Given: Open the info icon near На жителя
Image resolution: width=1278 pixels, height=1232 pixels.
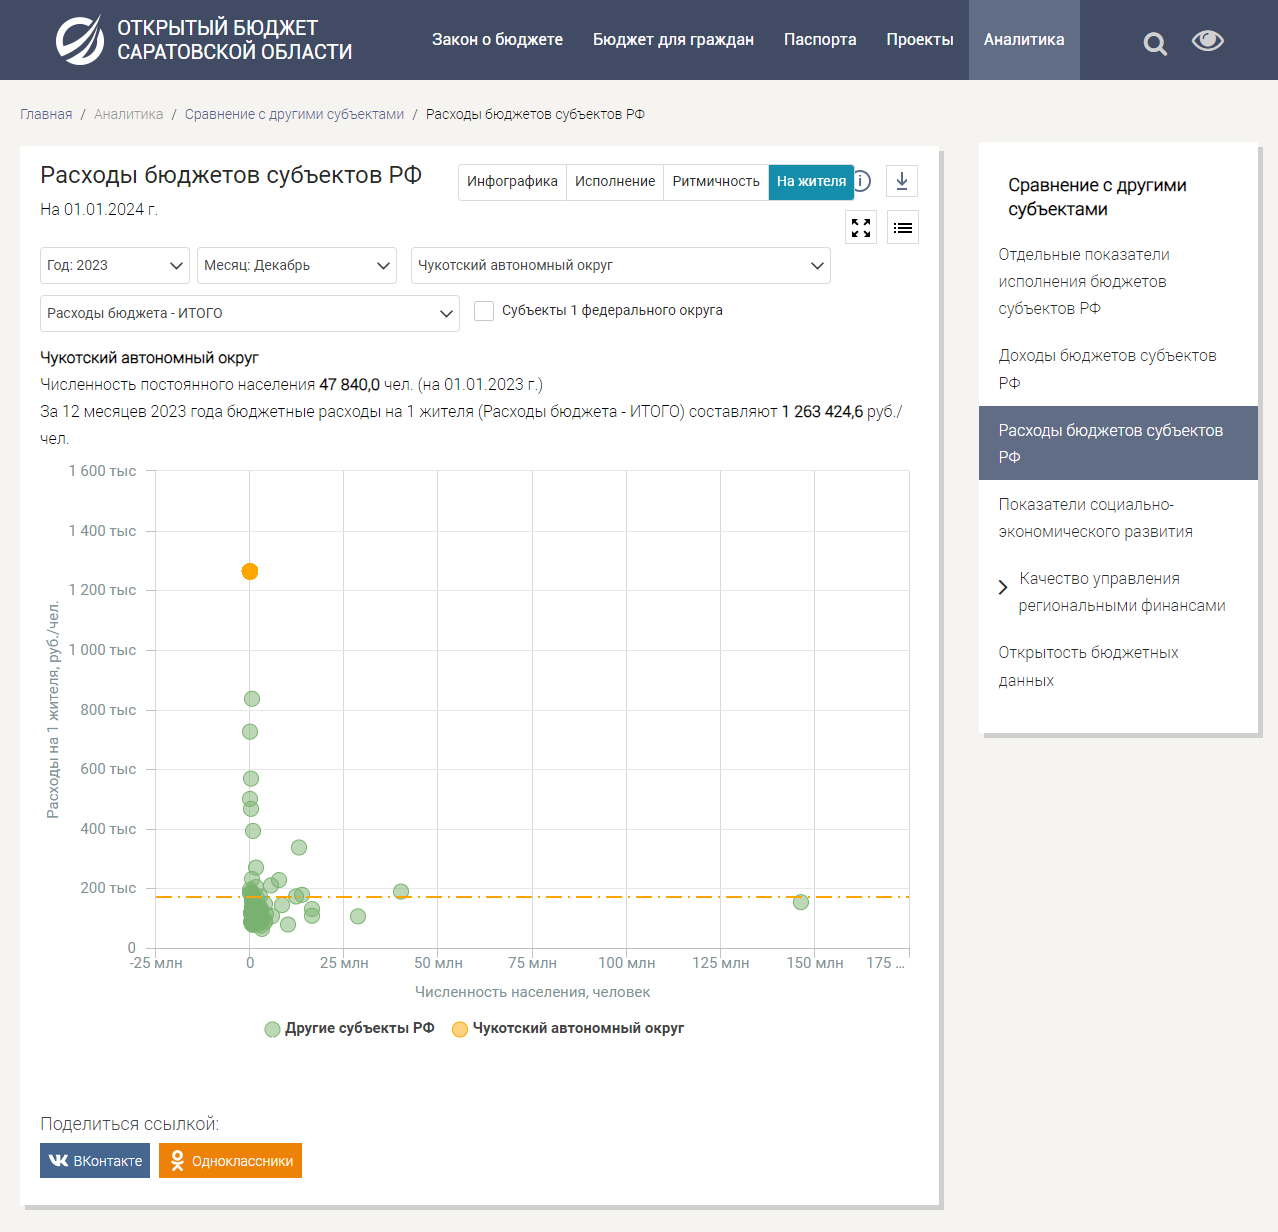Looking at the screenshot, I should point(862,181).
